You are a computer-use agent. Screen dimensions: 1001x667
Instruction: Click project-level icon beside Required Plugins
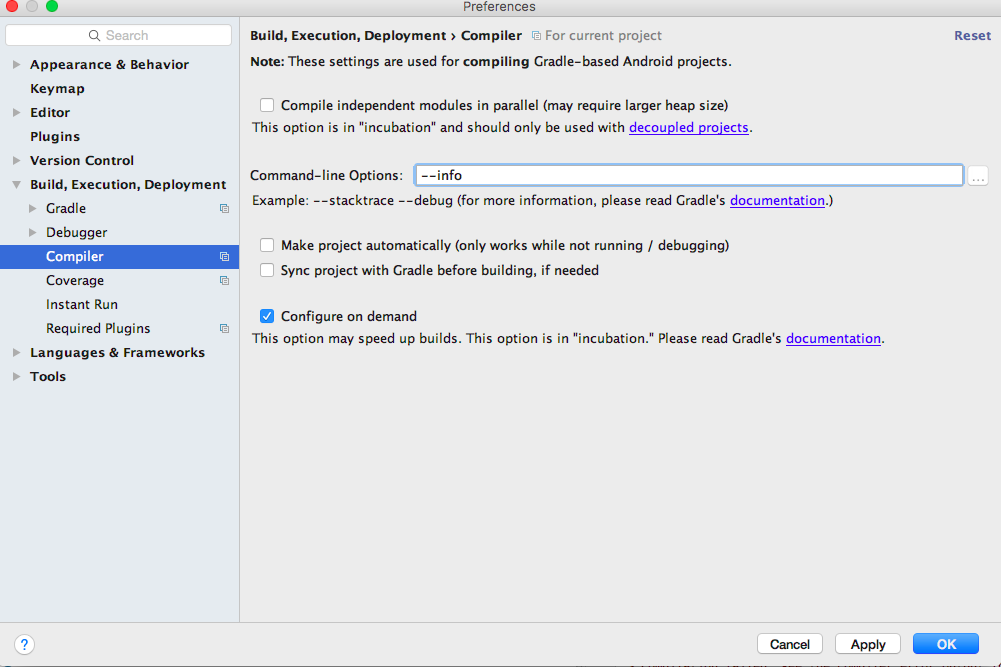(x=224, y=329)
